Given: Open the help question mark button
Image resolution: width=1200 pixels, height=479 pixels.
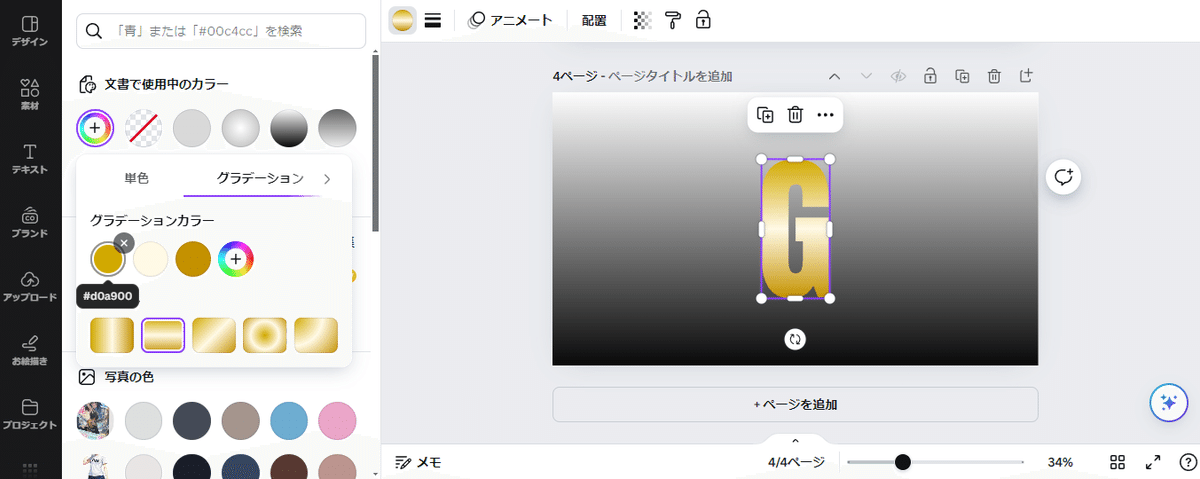Looking at the screenshot, I should [x=1187, y=462].
